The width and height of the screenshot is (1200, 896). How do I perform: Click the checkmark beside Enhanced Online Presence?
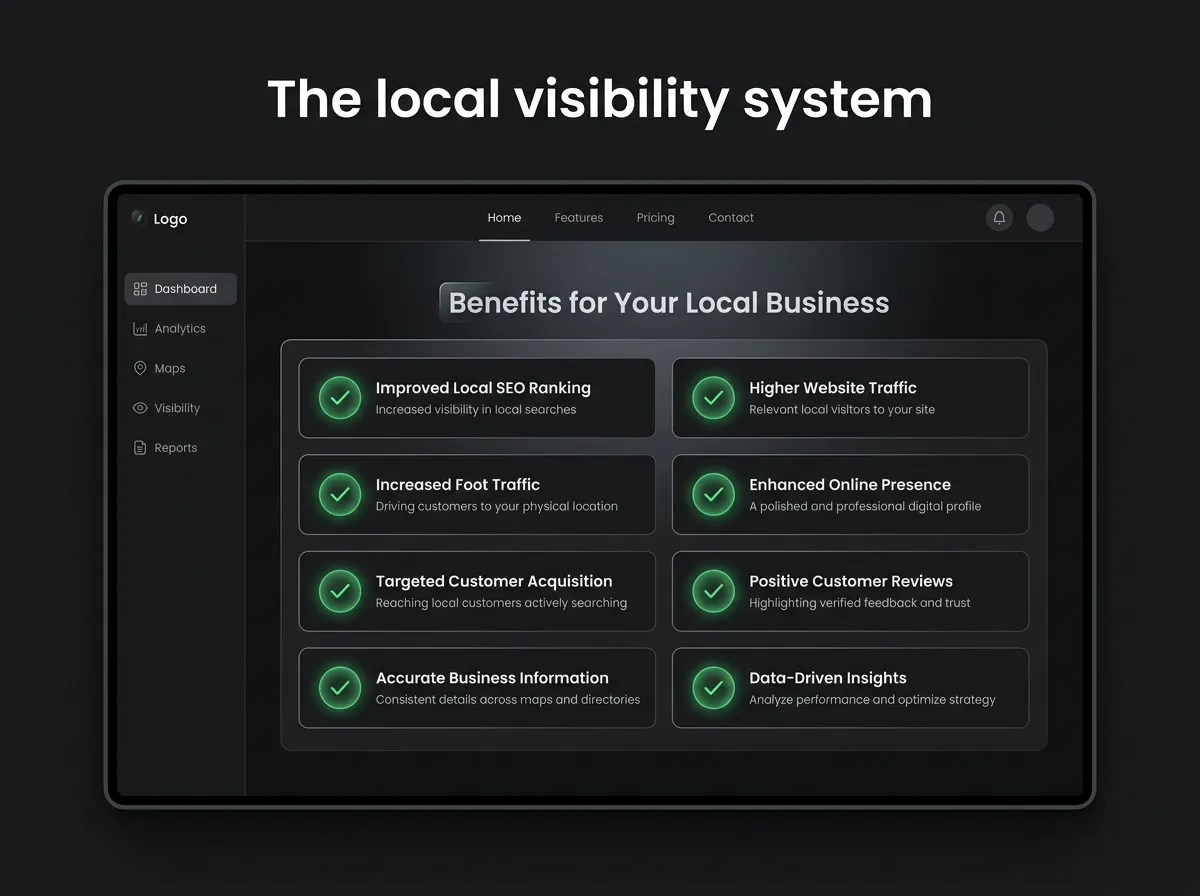coord(713,494)
